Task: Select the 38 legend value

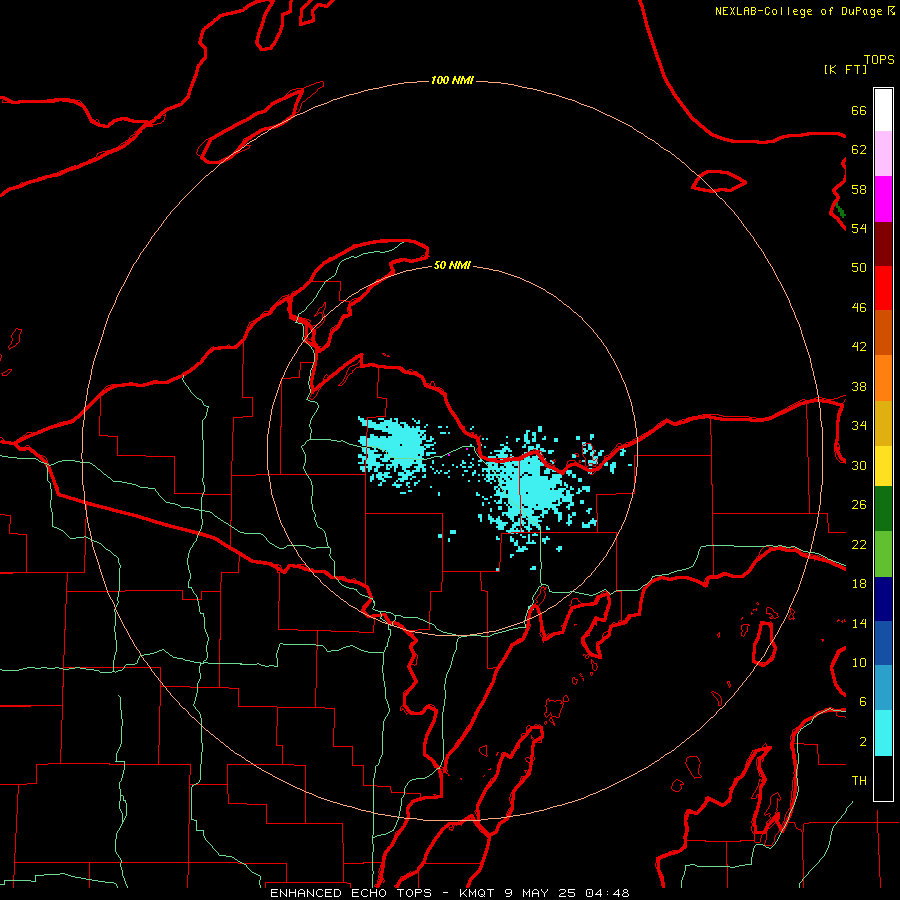Action: pos(859,386)
